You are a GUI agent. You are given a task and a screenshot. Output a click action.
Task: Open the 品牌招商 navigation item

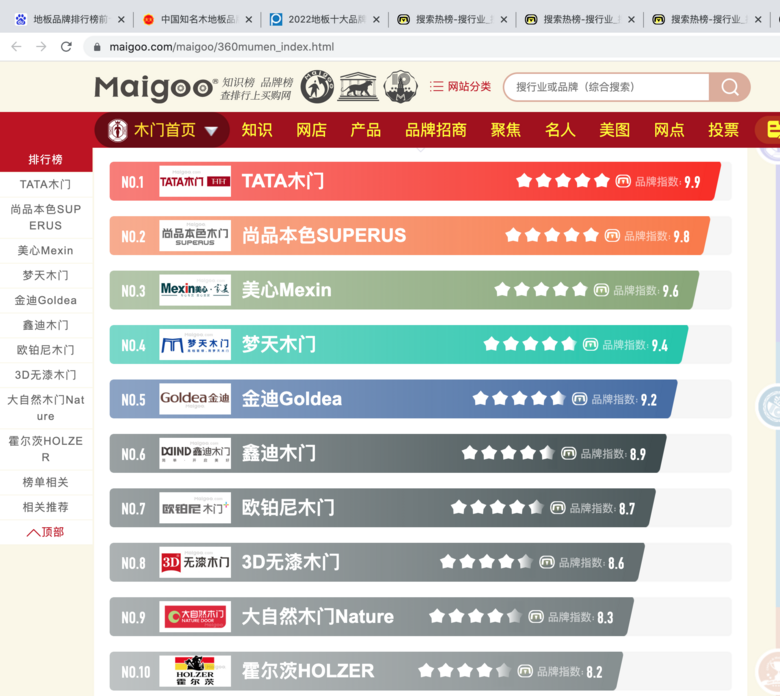point(435,130)
